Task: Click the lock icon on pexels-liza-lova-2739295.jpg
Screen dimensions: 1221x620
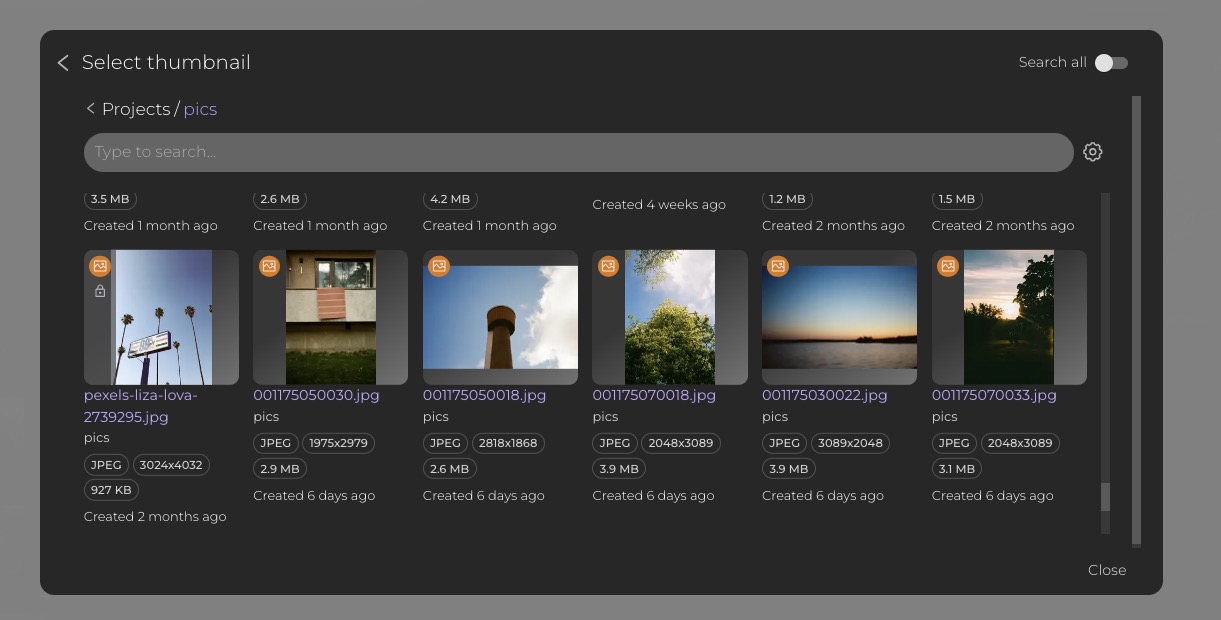Action: 100,291
